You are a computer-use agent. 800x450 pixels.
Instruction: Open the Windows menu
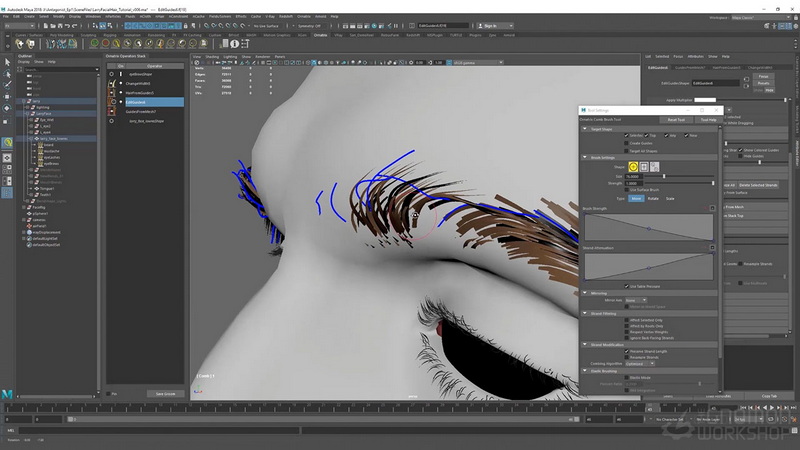coord(93,16)
